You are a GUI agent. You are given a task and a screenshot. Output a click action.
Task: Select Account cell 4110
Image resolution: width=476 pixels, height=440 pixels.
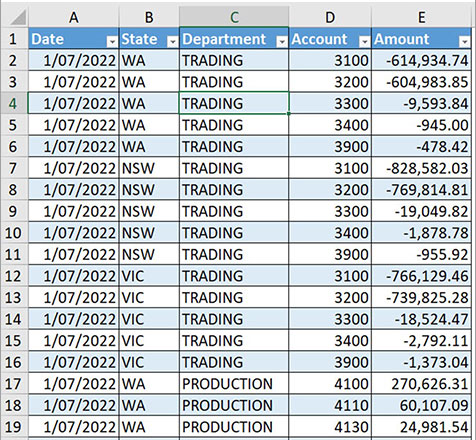(330, 405)
